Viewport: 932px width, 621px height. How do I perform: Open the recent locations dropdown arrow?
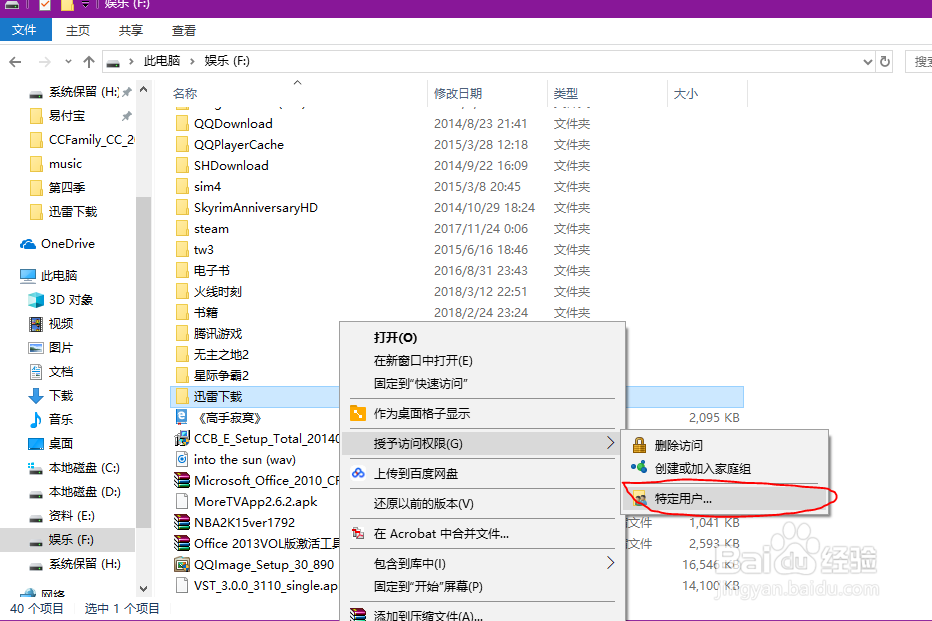coord(68,62)
